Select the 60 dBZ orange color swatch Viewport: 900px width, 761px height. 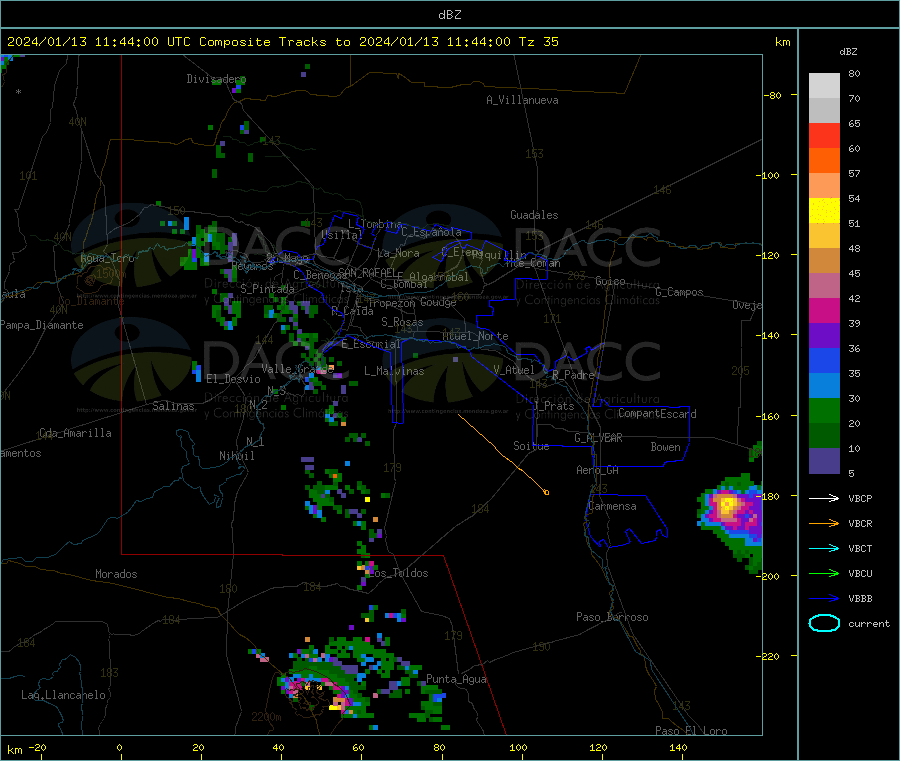[x=824, y=161]
